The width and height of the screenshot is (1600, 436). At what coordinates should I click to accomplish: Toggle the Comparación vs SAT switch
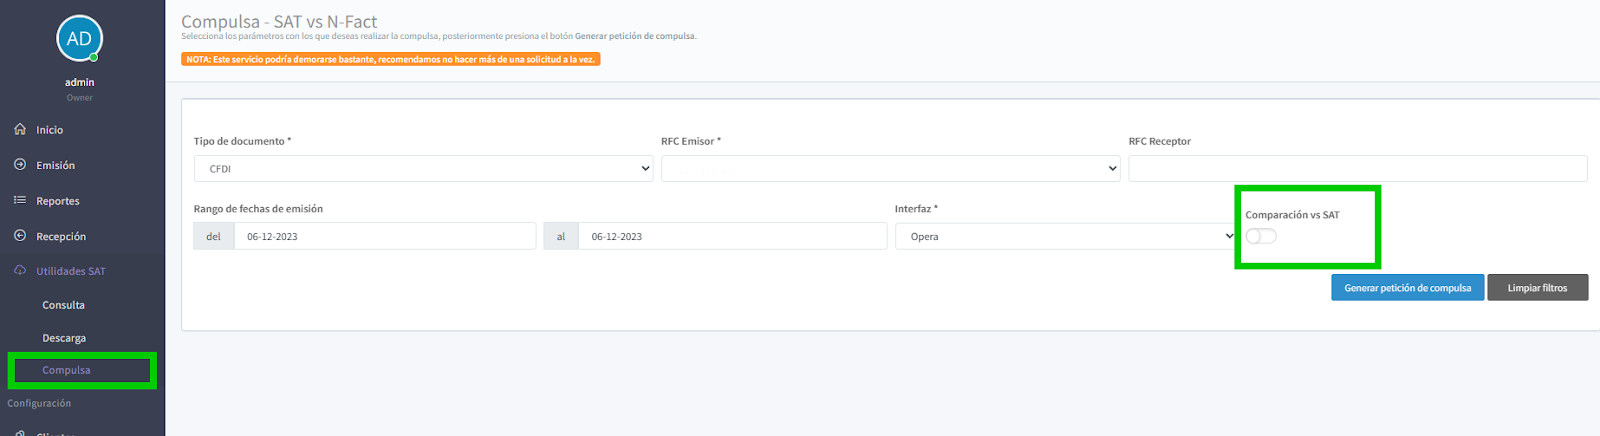(x=1261, y=236)
